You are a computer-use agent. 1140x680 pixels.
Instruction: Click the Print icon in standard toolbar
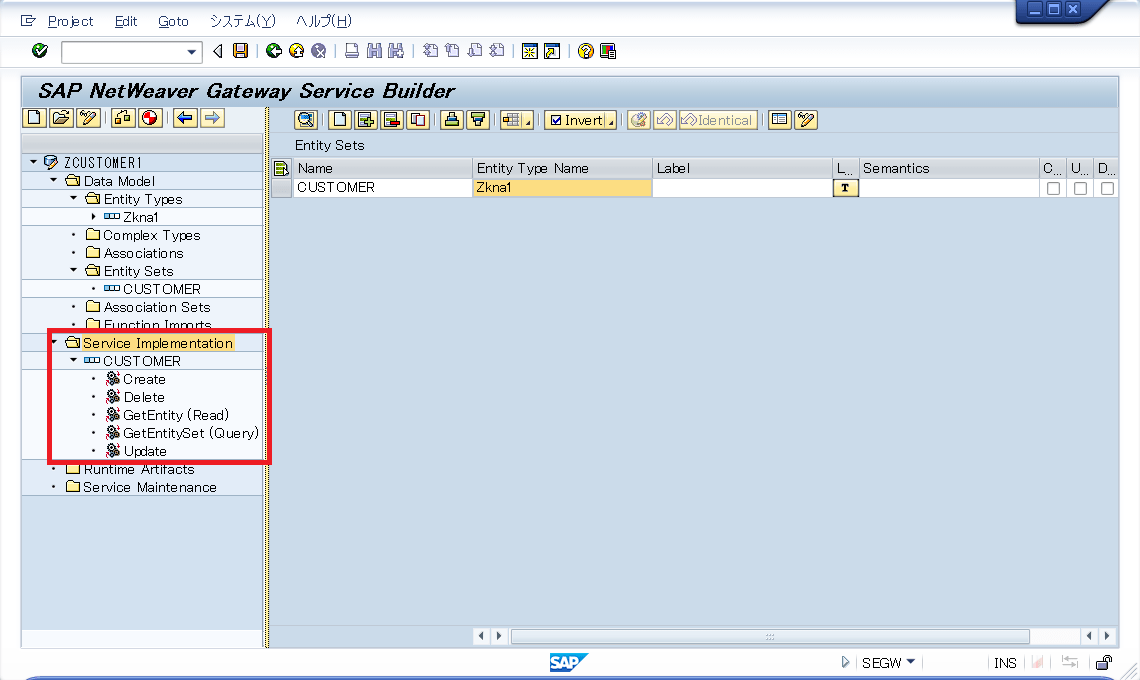click(352, 51)
